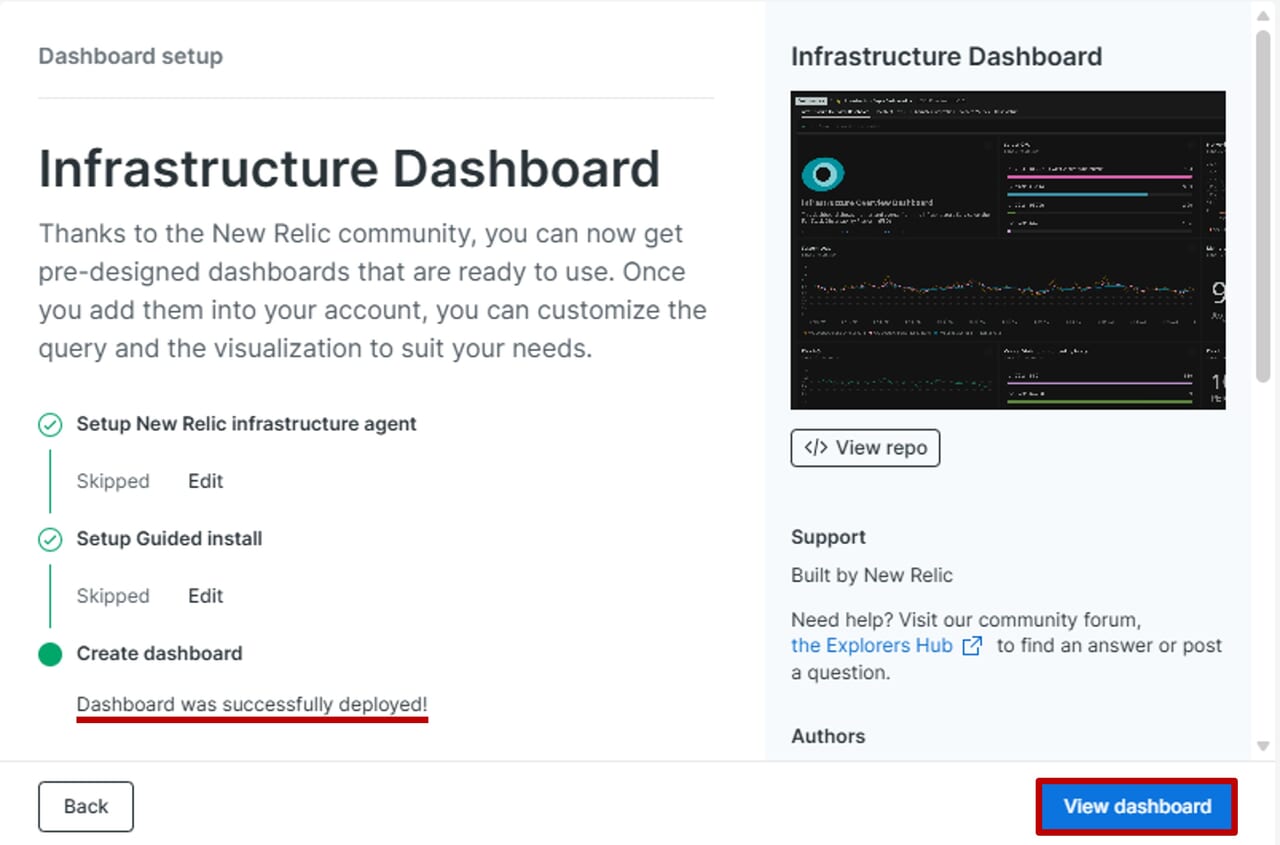
Task: Click the code brackets icon in View repo
Action: [816, 448]
